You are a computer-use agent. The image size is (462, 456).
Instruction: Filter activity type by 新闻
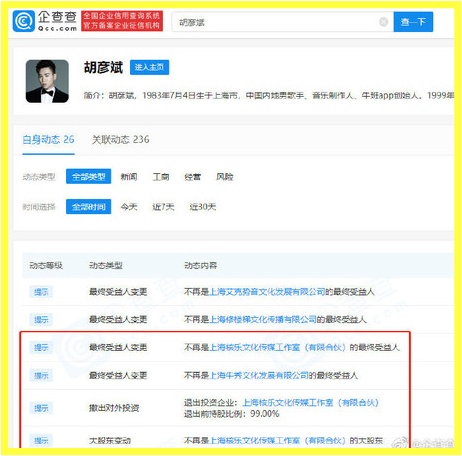click(129, 176)
